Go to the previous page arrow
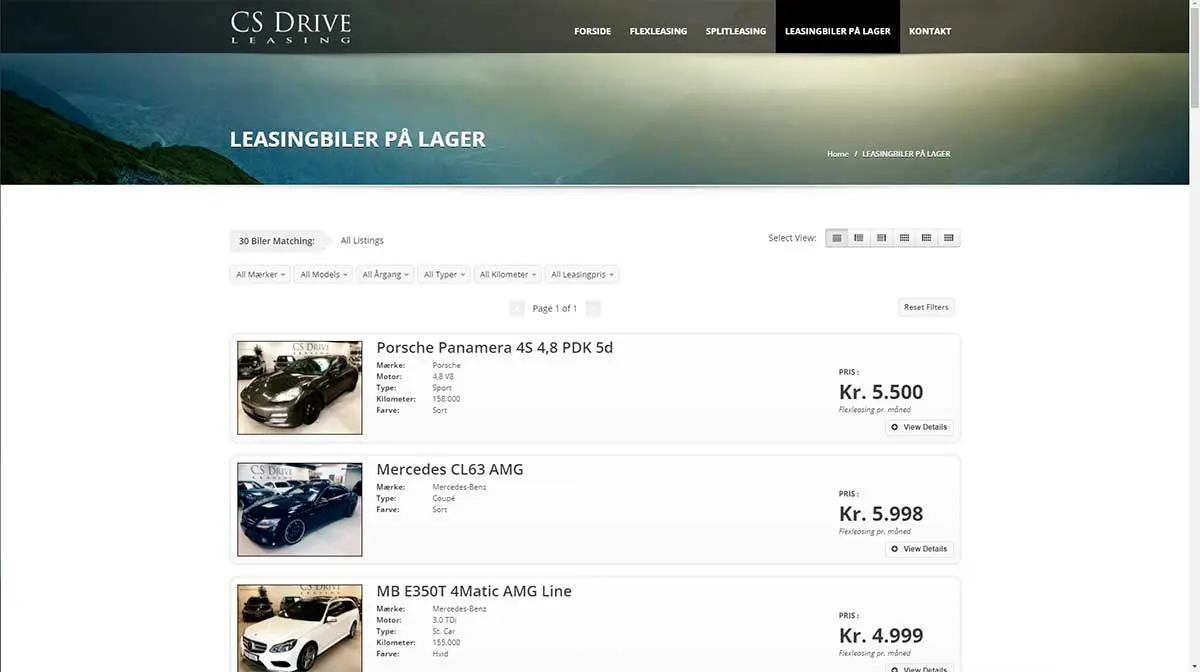 517,309
